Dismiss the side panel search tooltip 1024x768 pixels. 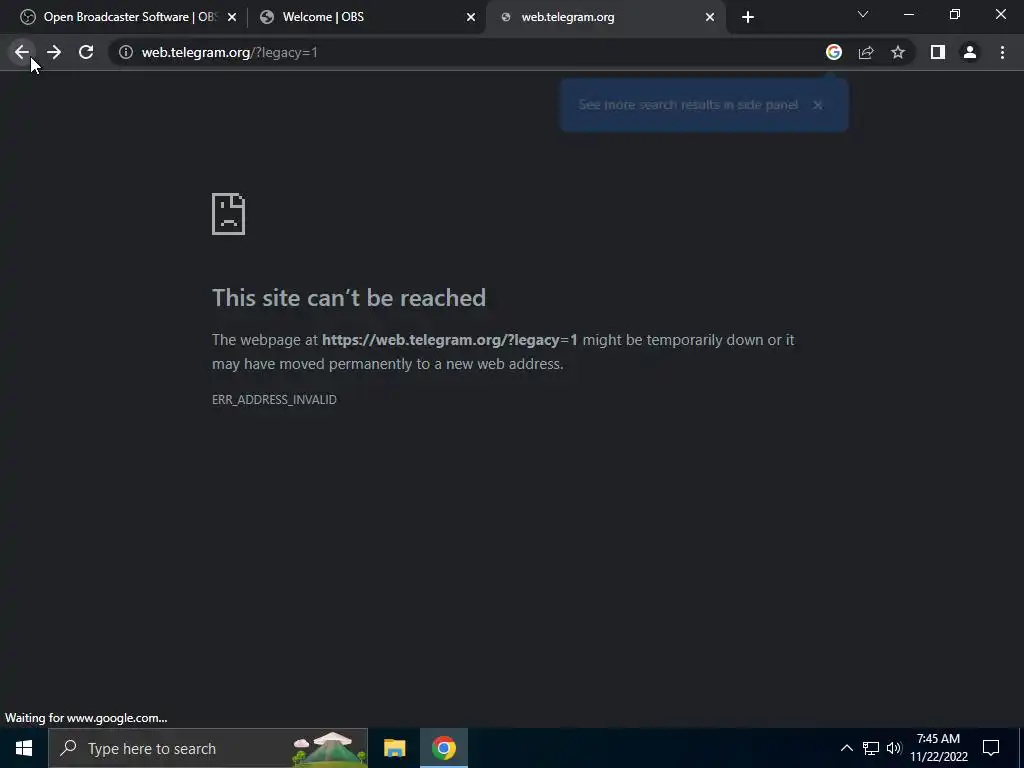pyautogui.click(x=818, y=105)
